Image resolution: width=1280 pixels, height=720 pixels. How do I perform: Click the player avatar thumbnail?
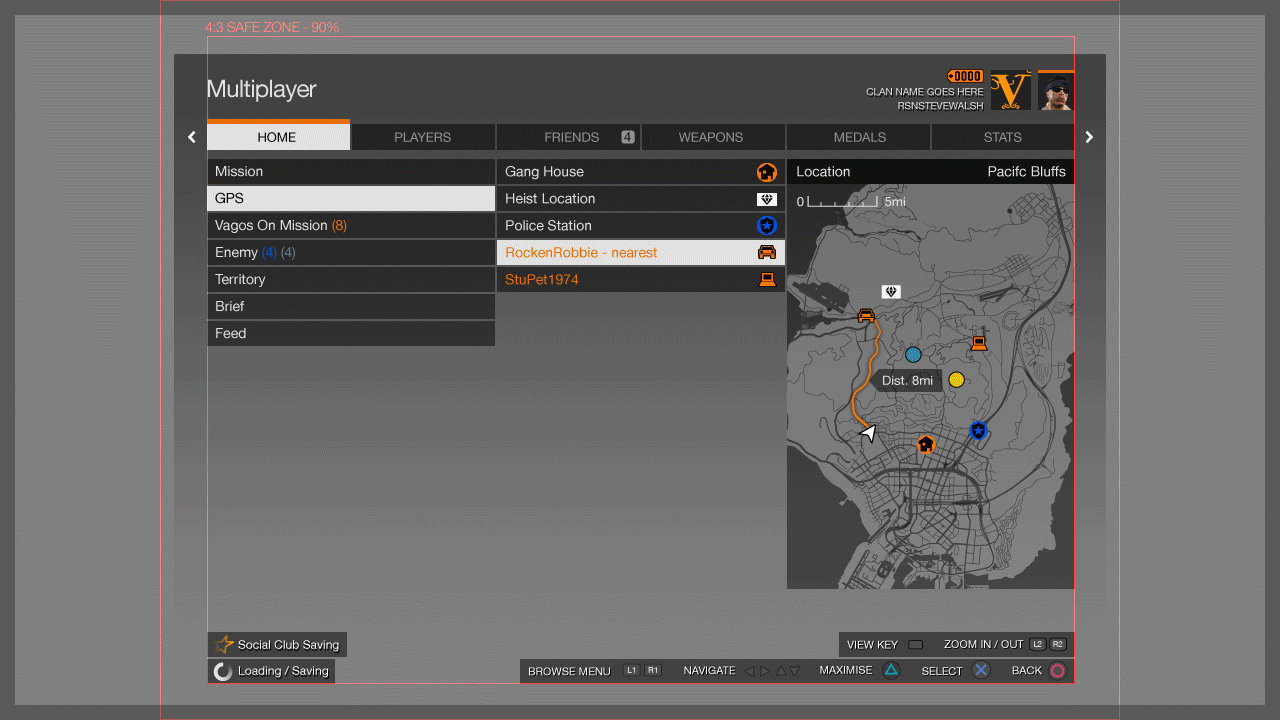(x=1056, y=92)
